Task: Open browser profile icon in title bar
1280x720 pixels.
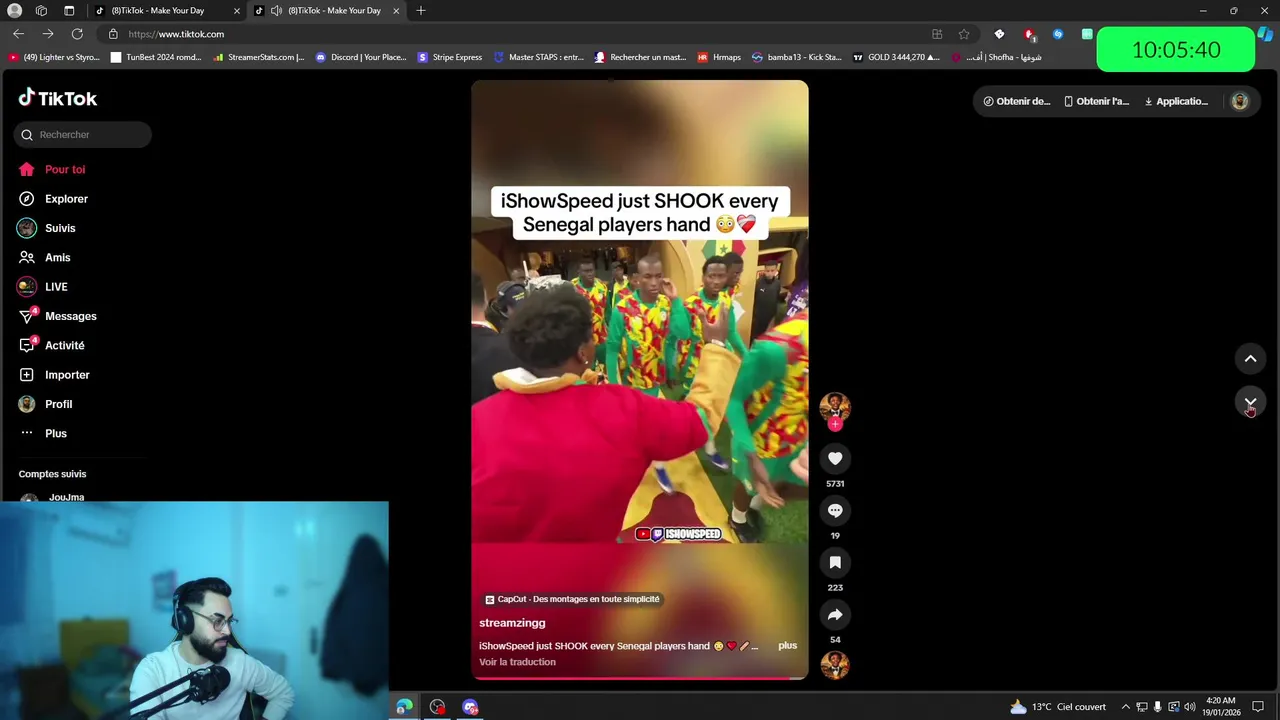Action: tap(15, 11)
